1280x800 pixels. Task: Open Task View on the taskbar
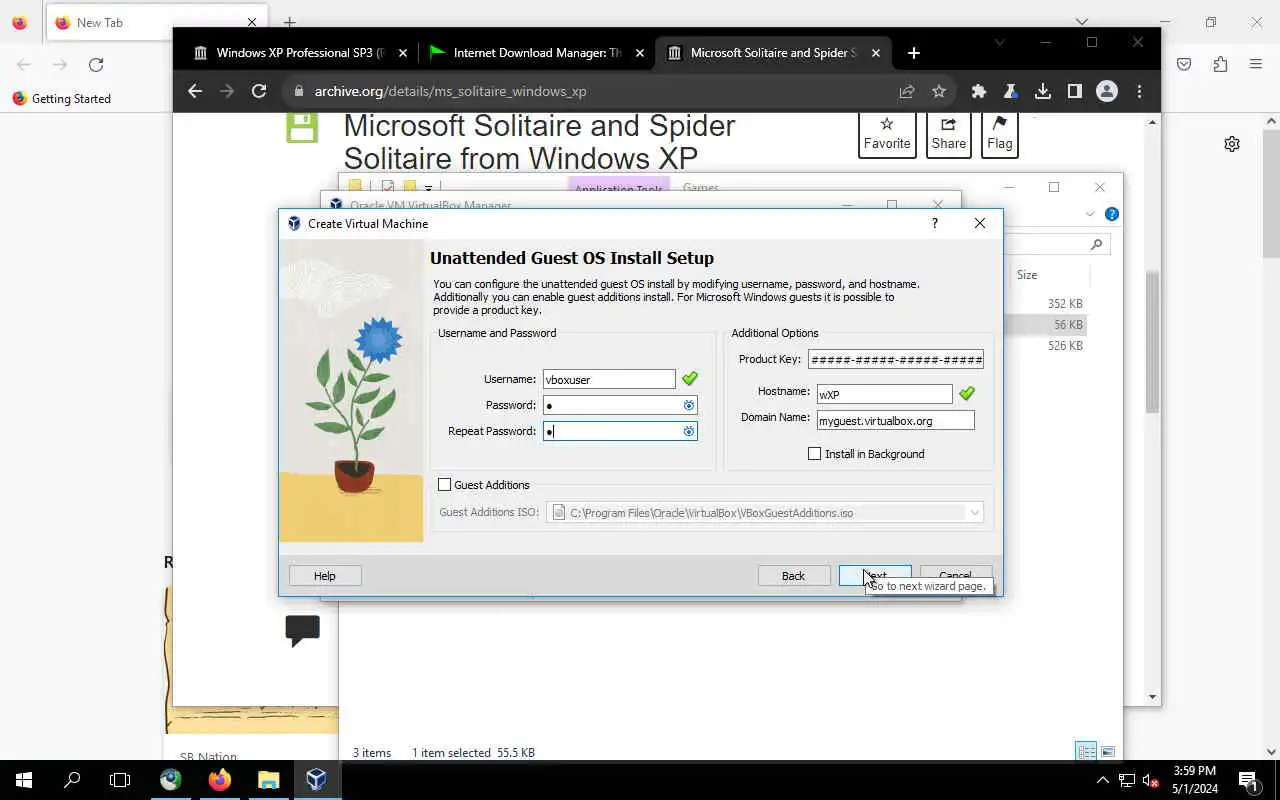tap(120, 780)
